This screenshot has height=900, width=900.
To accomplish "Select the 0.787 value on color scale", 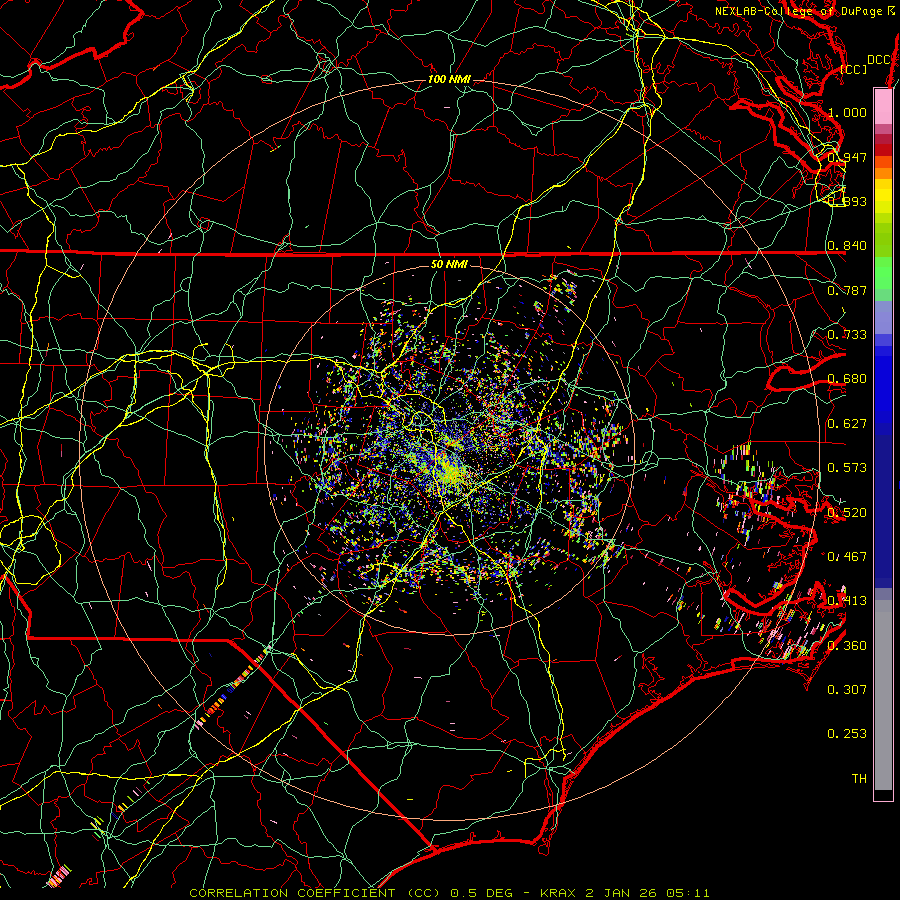I will pos(847,290).
